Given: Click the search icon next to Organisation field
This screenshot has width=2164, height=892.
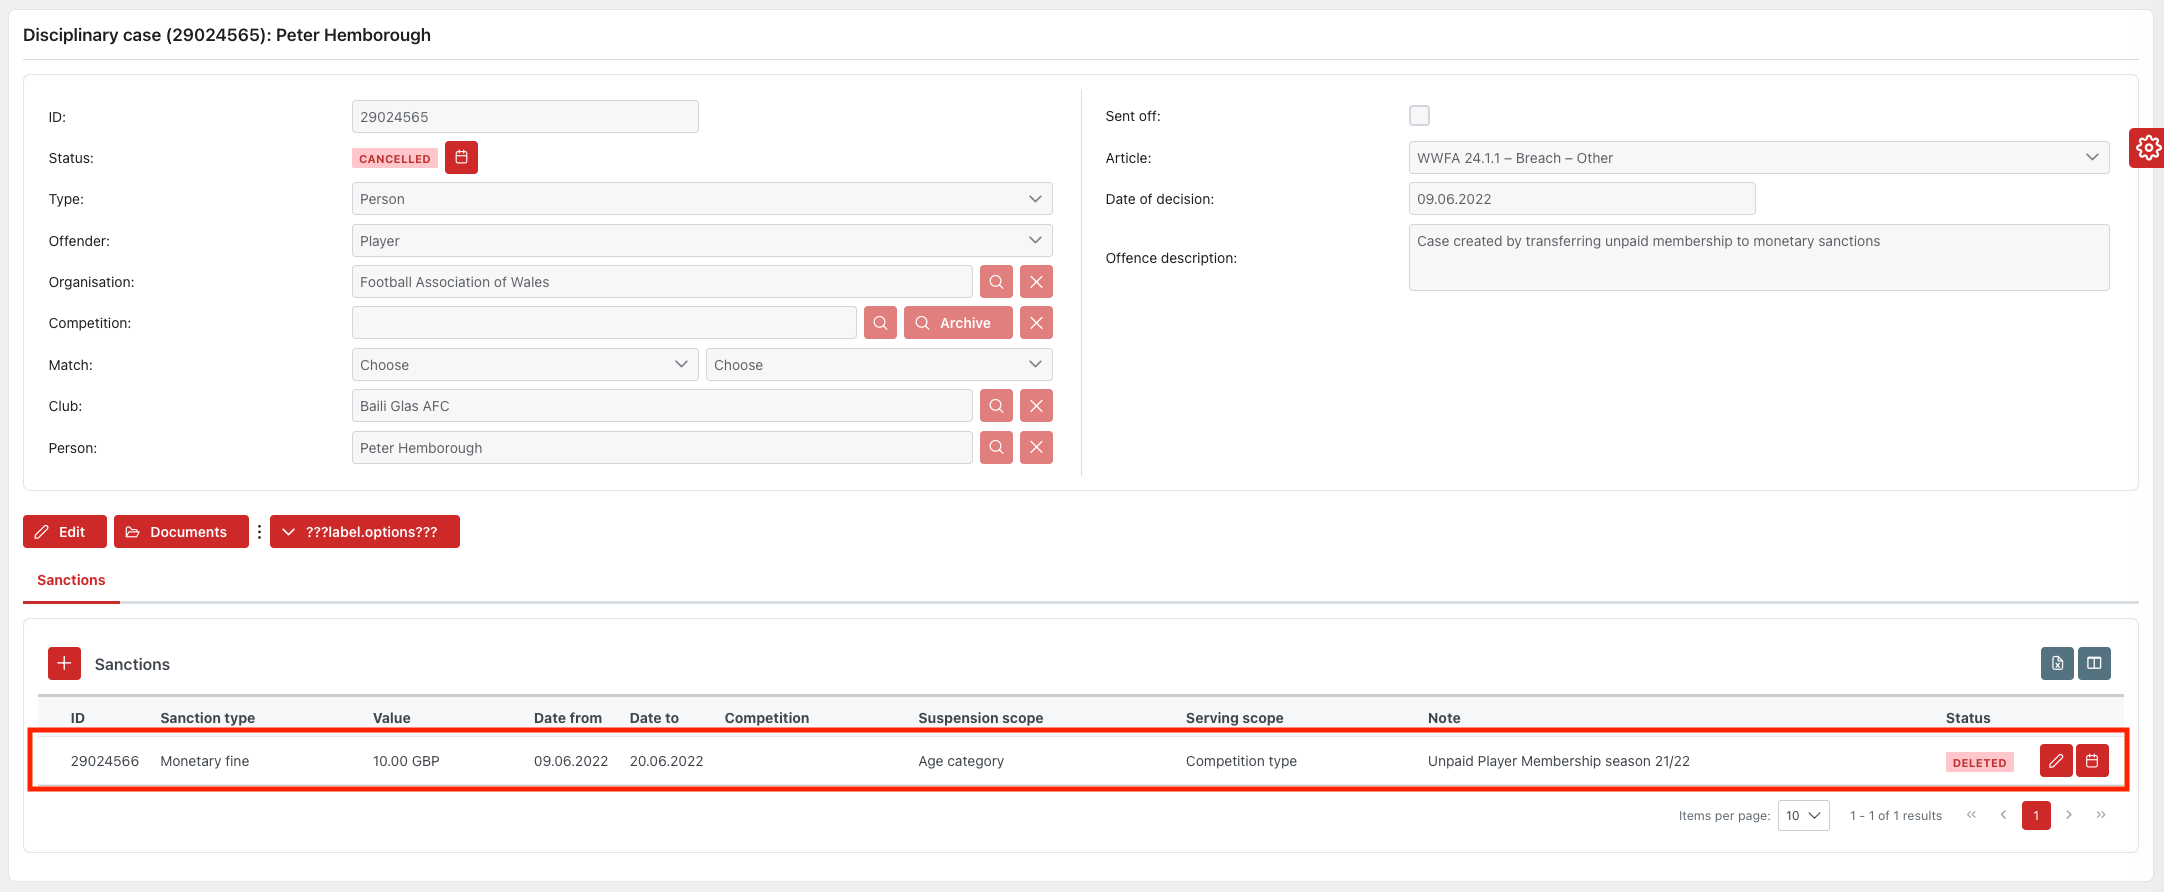Looking at the screenshot, I should coord(996,282).
